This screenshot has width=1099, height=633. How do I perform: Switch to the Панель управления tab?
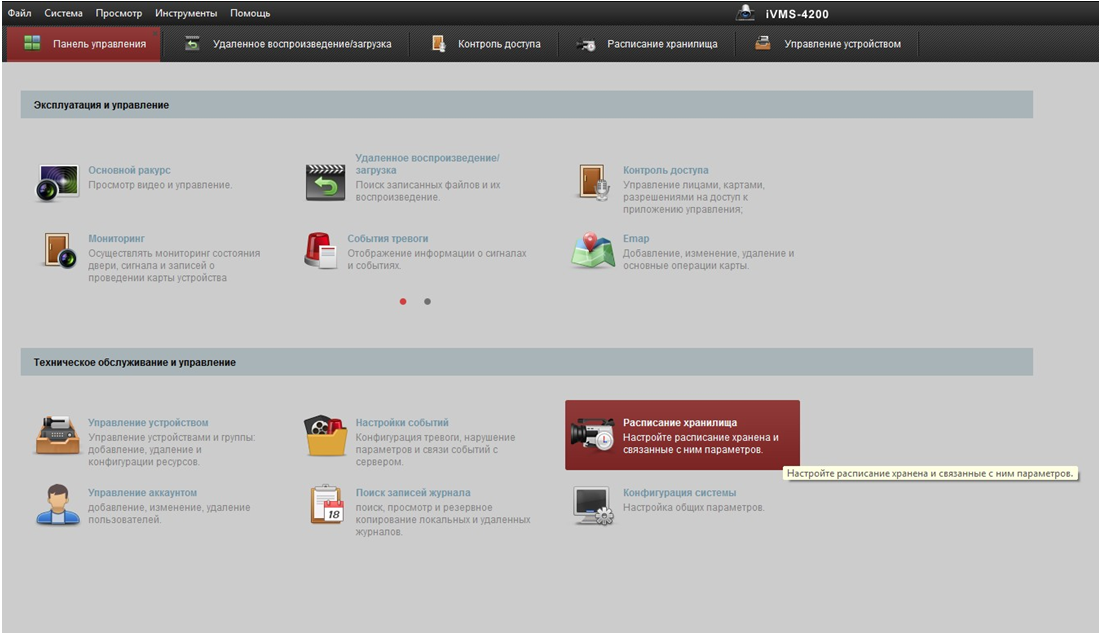[x=84, y=44]
